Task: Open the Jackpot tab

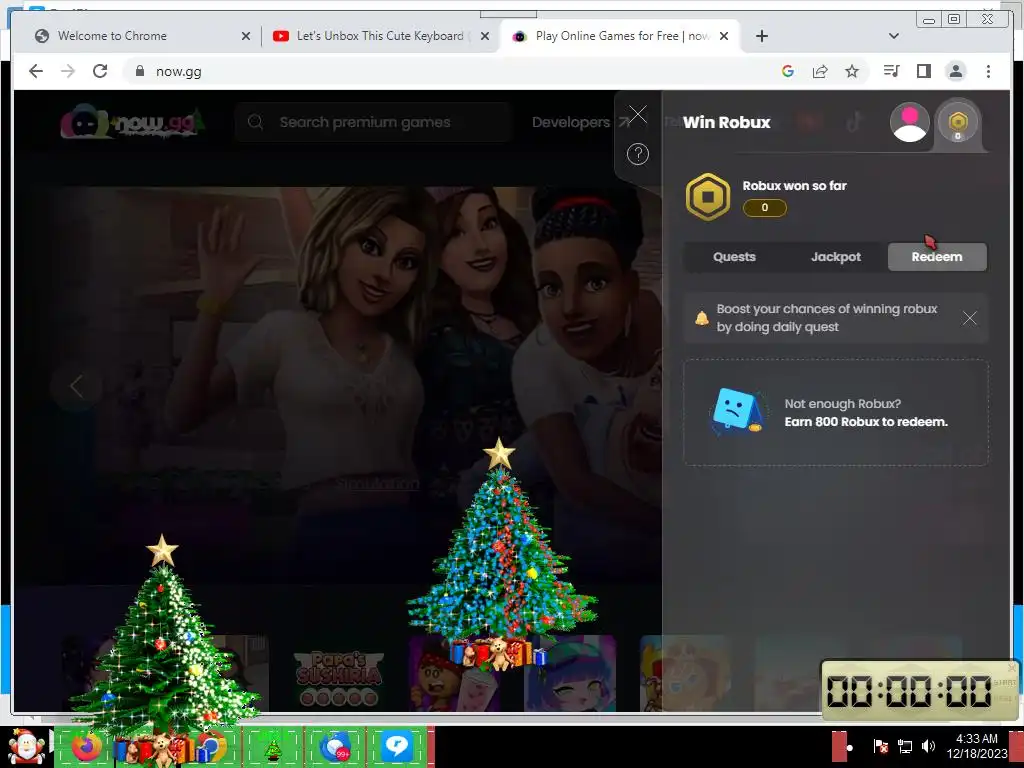Action: (836, 257)
